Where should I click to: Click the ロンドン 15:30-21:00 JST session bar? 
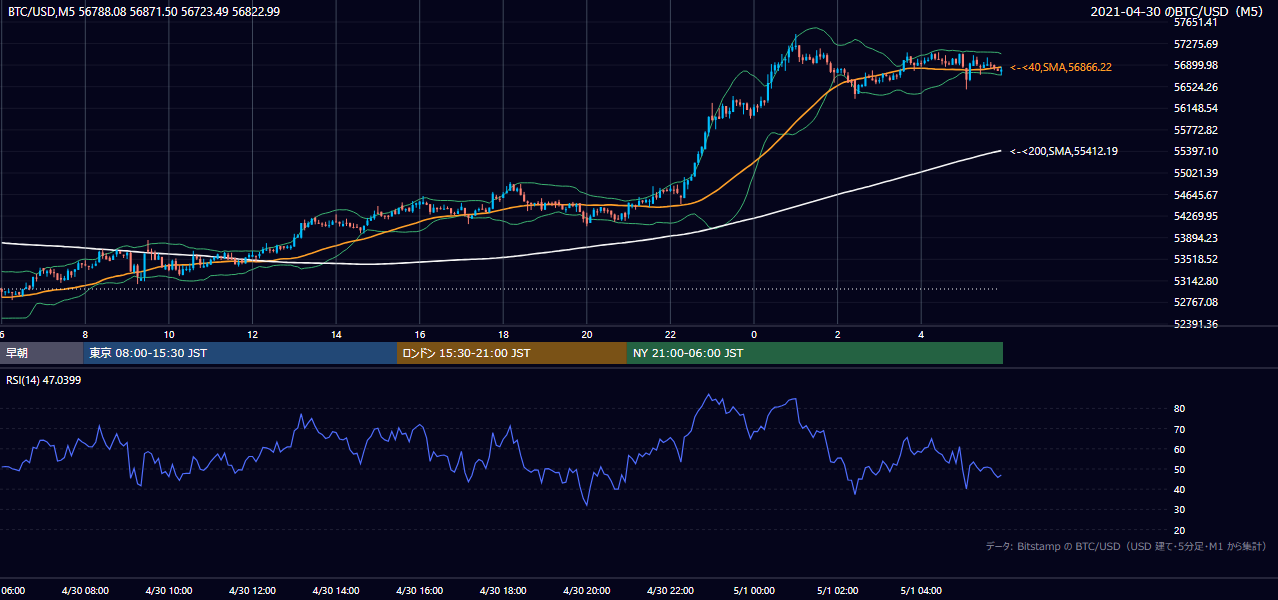click(x=512, y=353)
